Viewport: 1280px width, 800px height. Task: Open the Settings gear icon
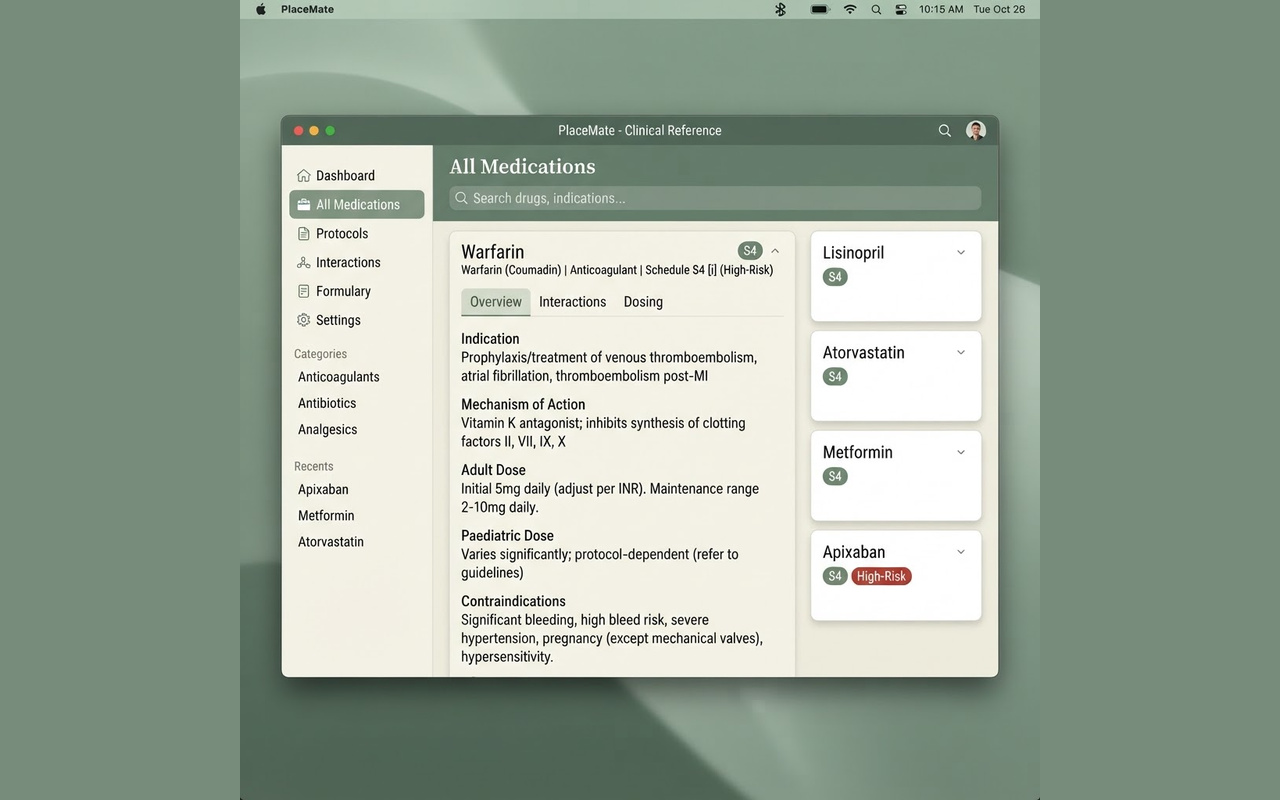coord(304,321)
